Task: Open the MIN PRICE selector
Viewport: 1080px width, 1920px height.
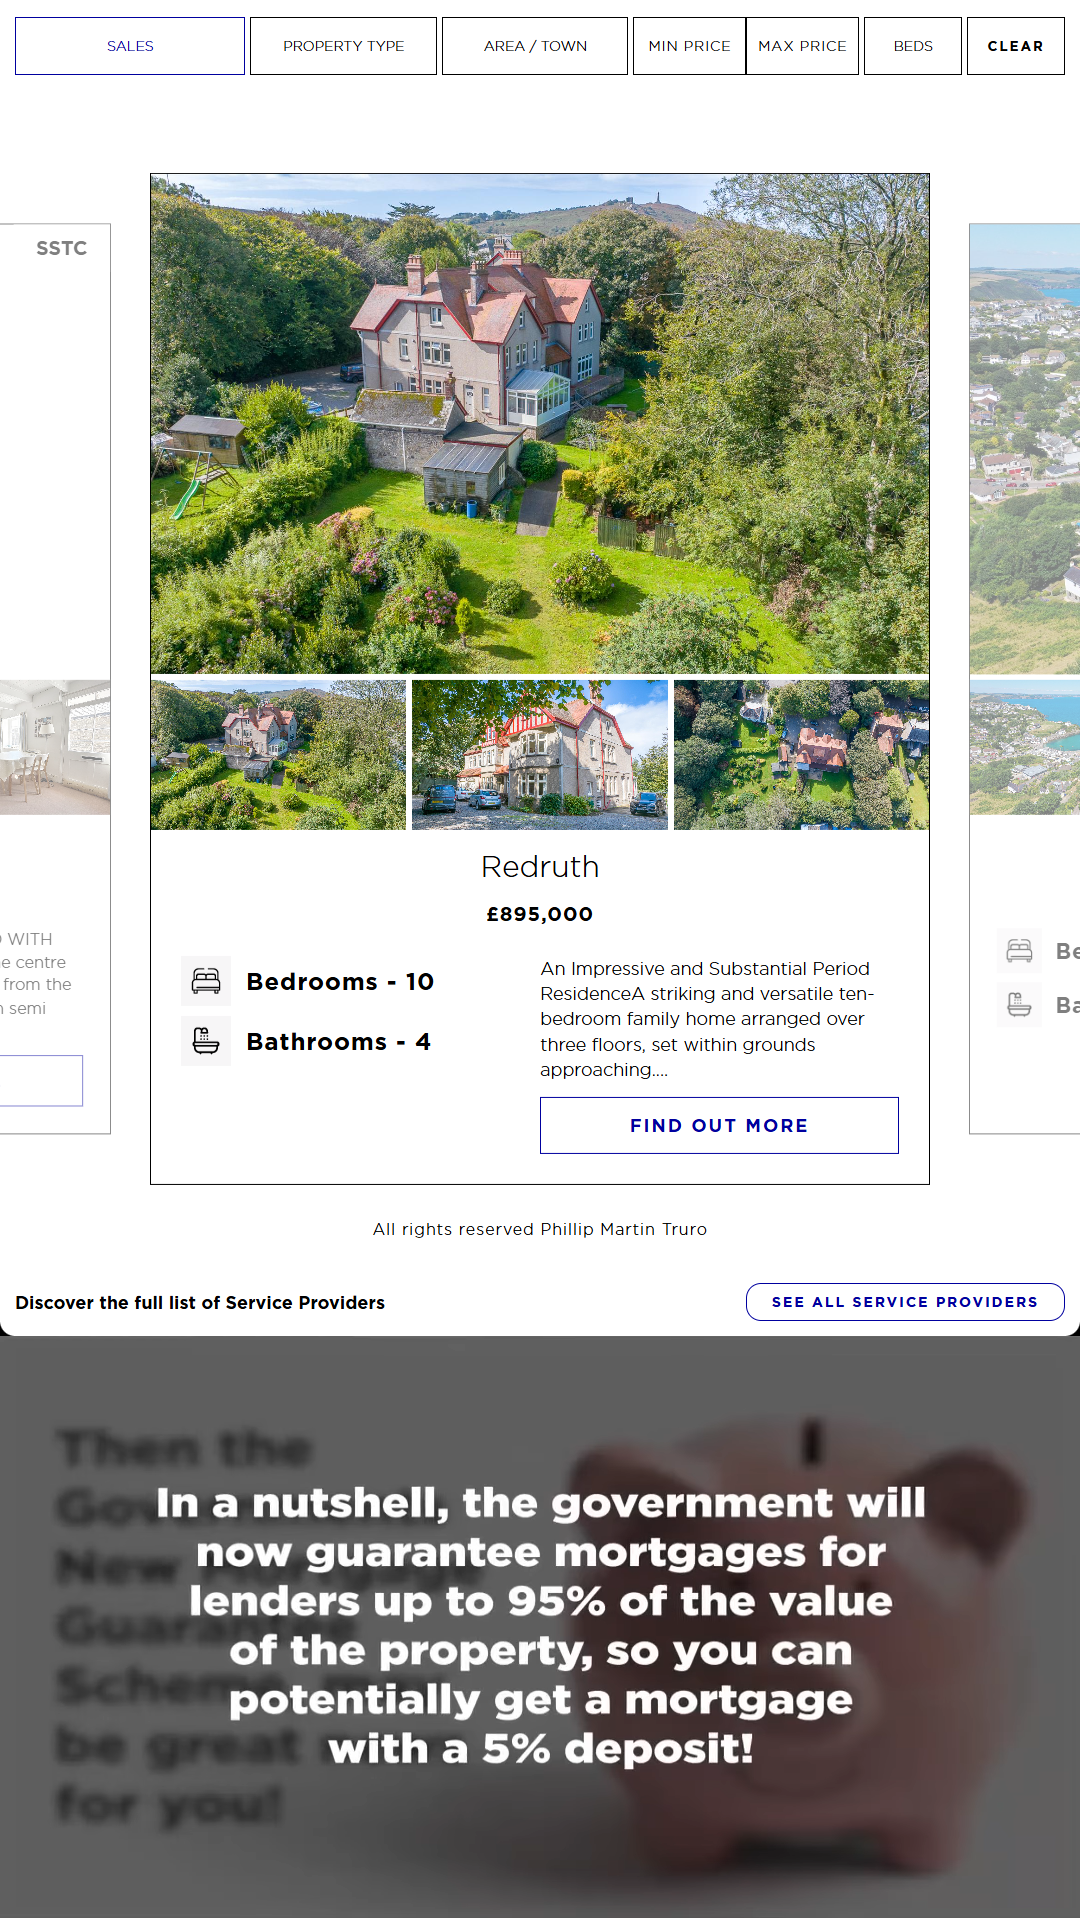Action: coord(689,46)
